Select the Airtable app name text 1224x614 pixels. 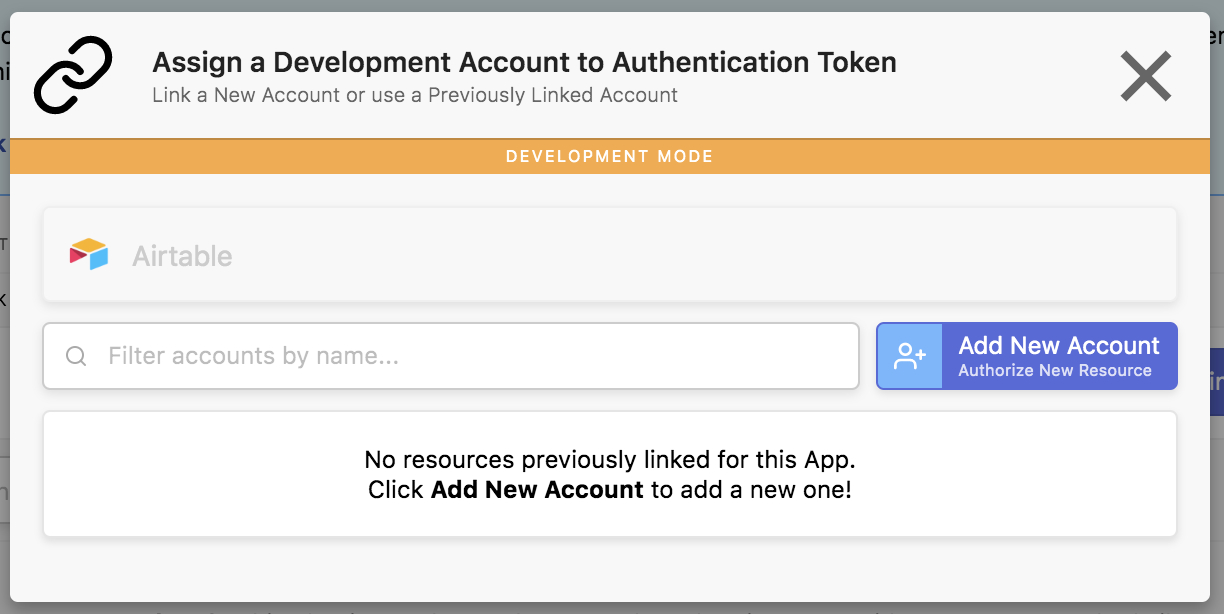[x=182, y=256]
